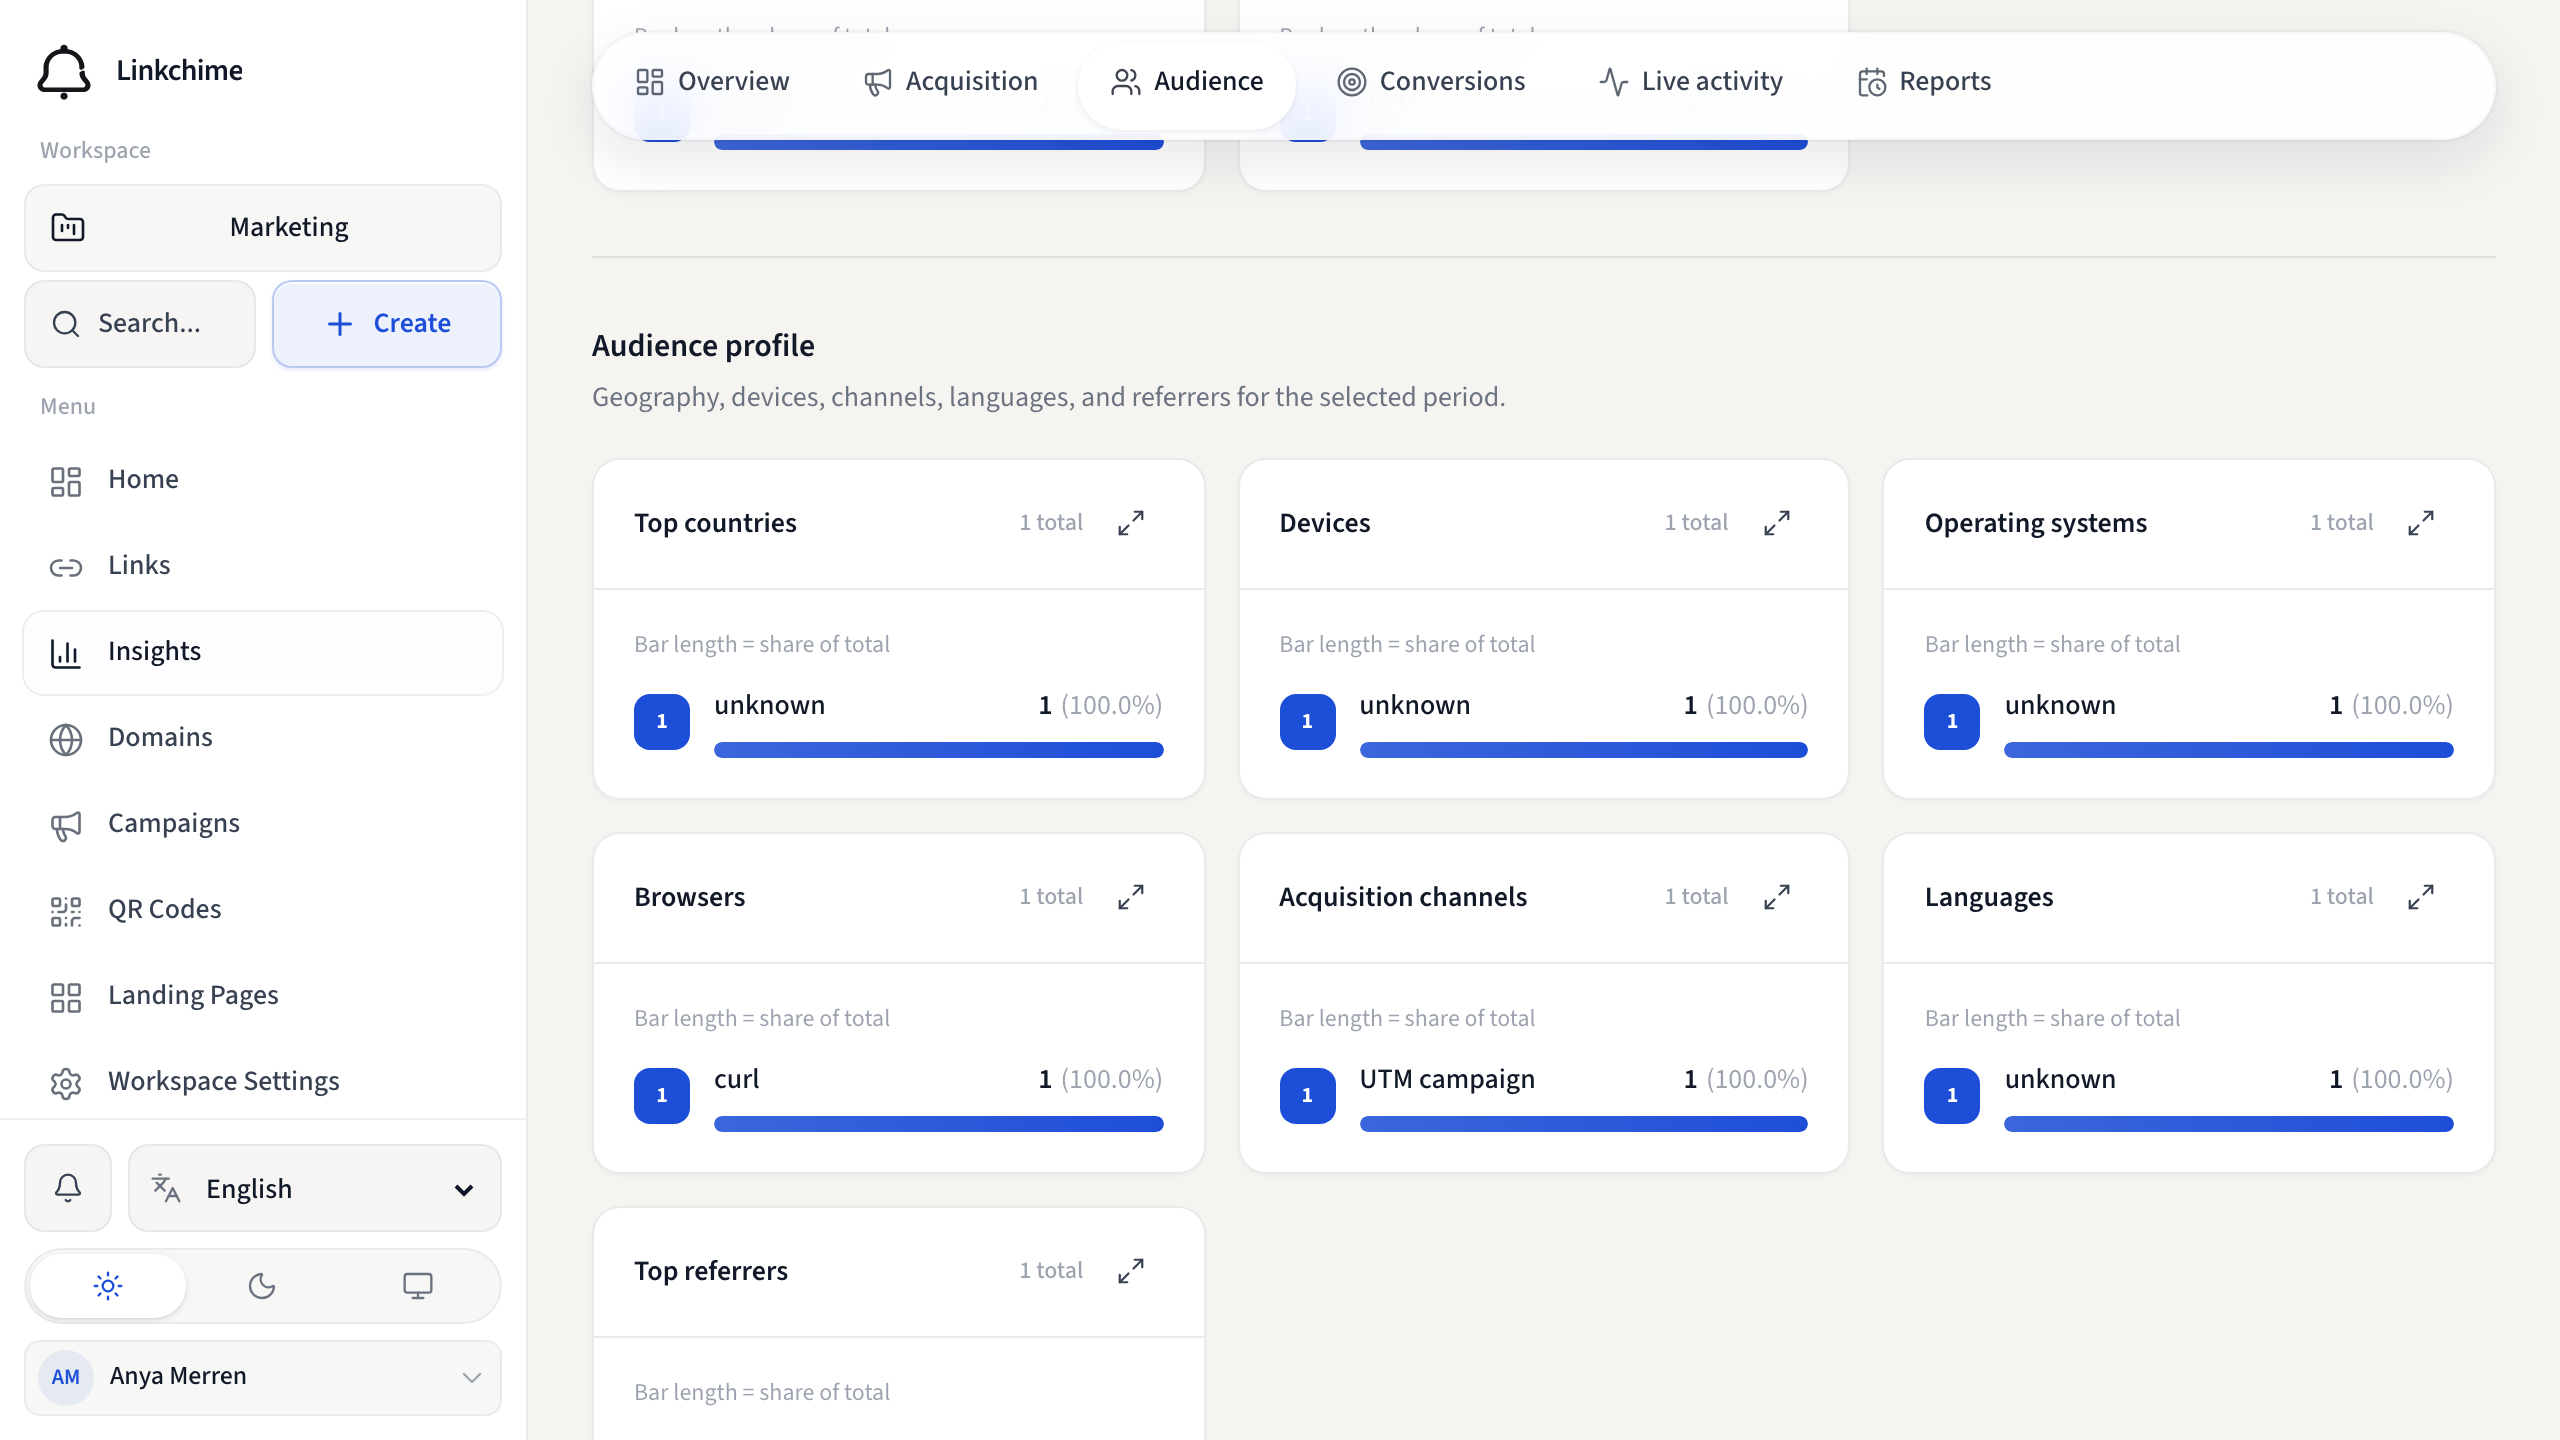Open the Acquisition tab
Screen dimensions: 2560x1440
click(x=951, y=82)
